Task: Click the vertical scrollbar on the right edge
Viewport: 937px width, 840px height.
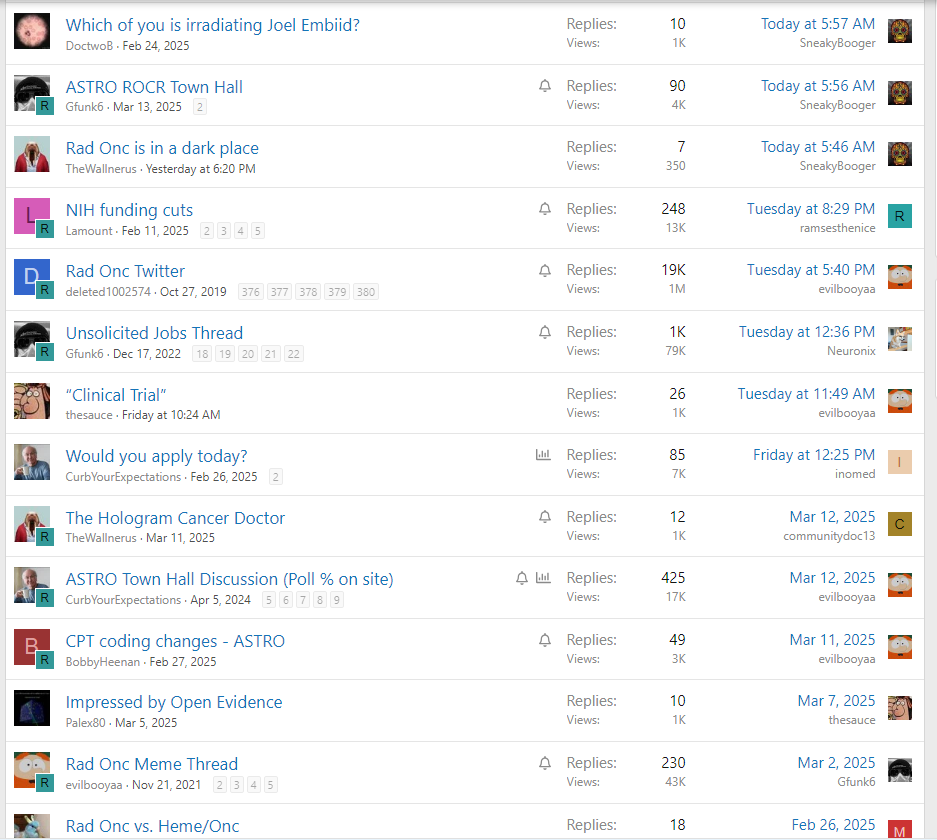Action: tap(931, 400)
